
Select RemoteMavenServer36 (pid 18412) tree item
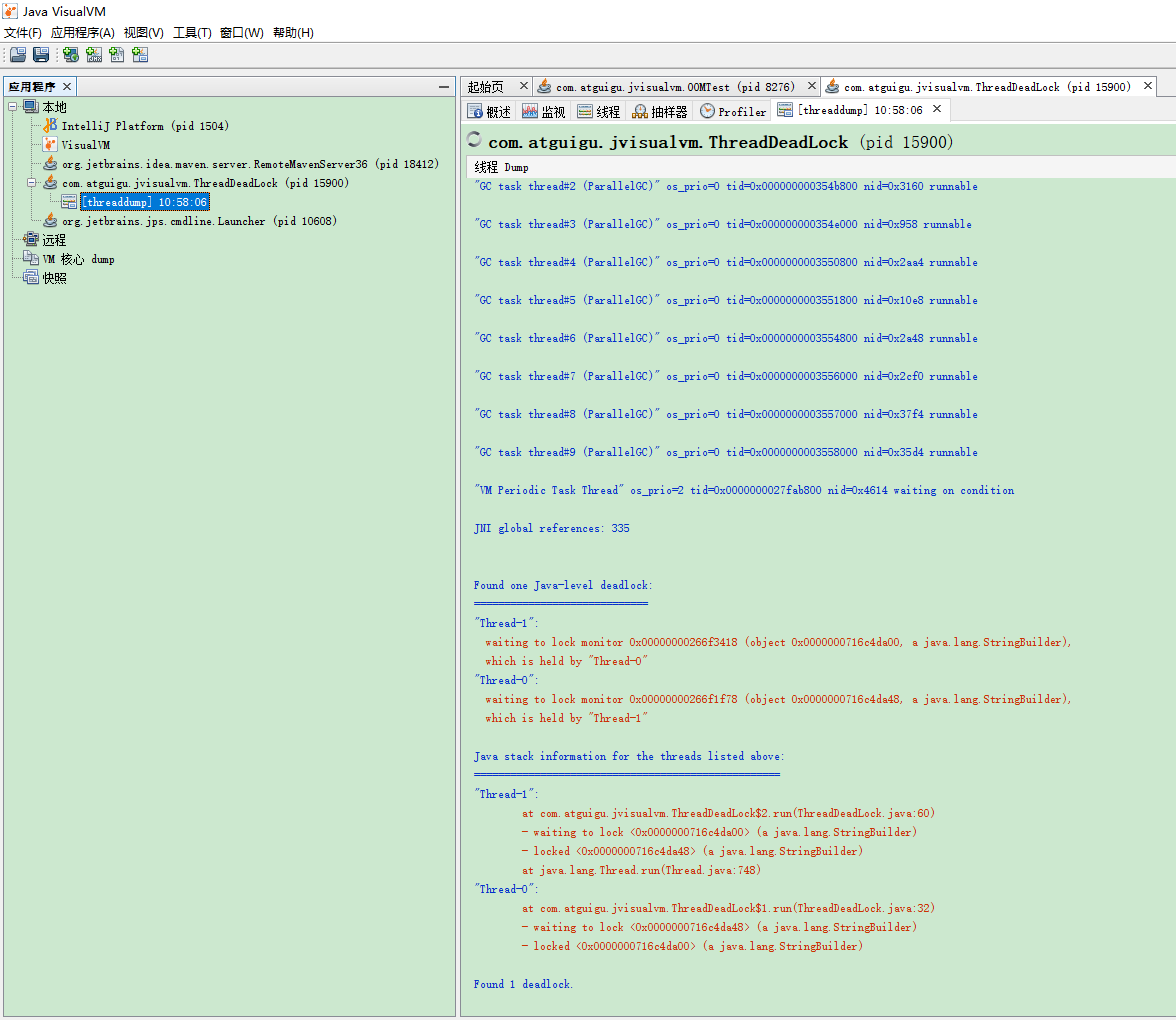tap(250, 164)
